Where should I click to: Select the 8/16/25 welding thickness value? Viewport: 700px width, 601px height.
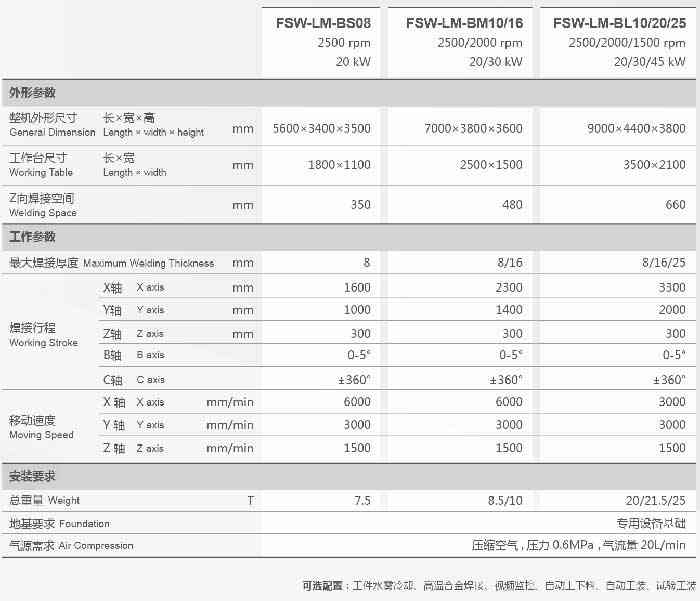point(663,263)
